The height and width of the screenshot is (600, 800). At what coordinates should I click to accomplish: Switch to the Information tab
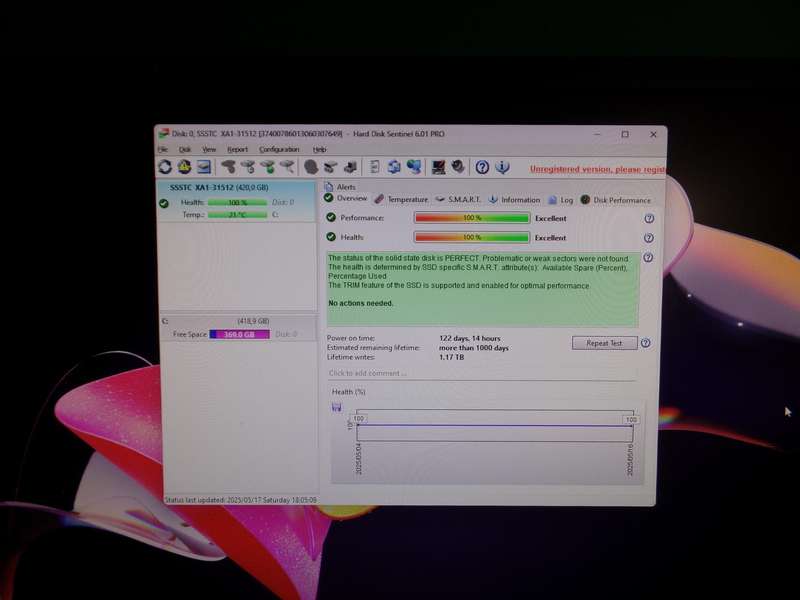coord(514,200)
